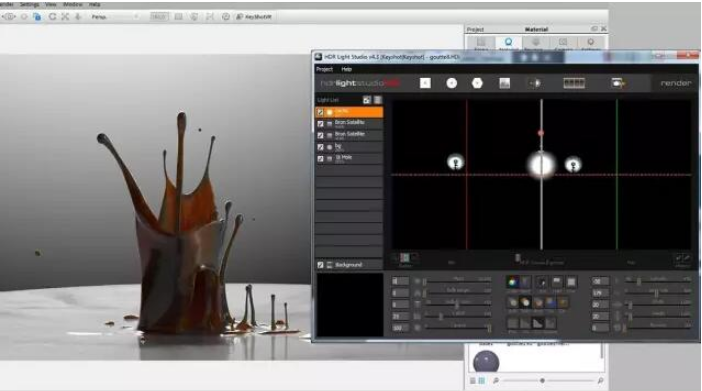Select the first Bron Satellite light row
Viewport: 702px width, 391px height.
(349, 124)
